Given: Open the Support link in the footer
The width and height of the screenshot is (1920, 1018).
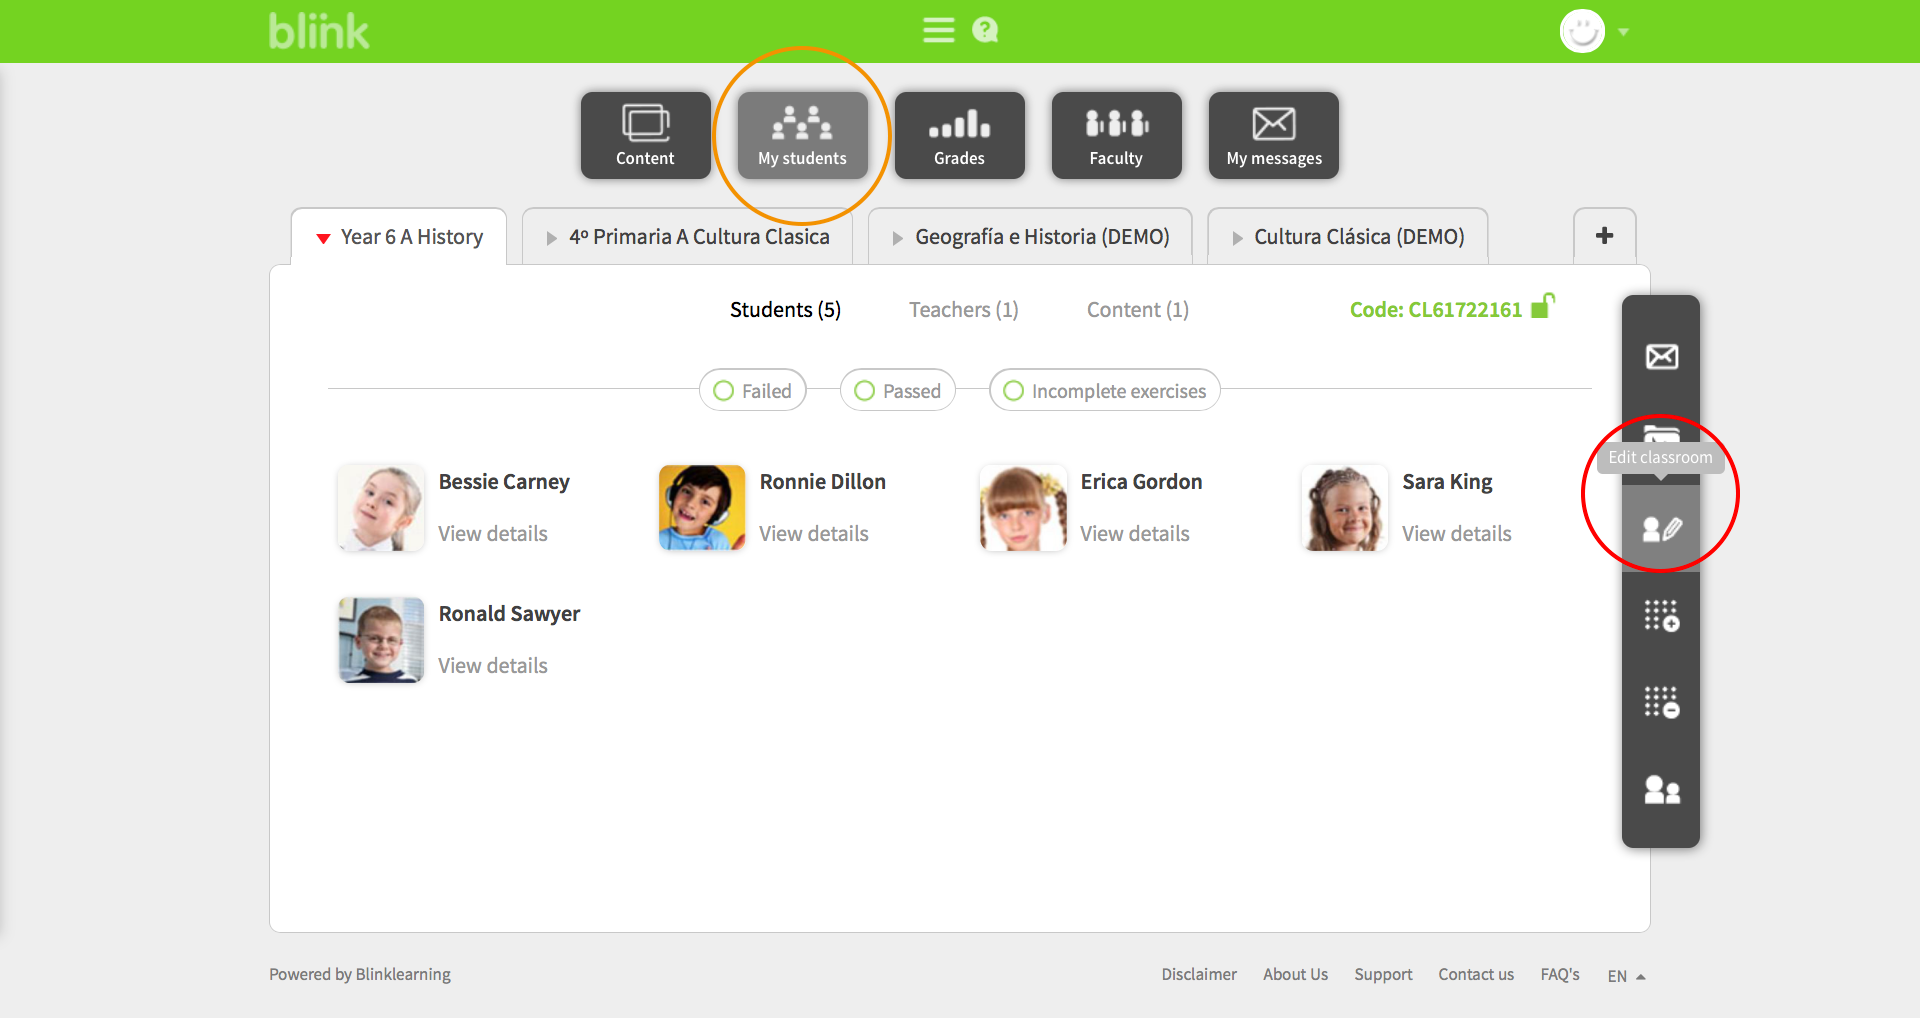Looking at the screenshot, I should pos(1383,973).
